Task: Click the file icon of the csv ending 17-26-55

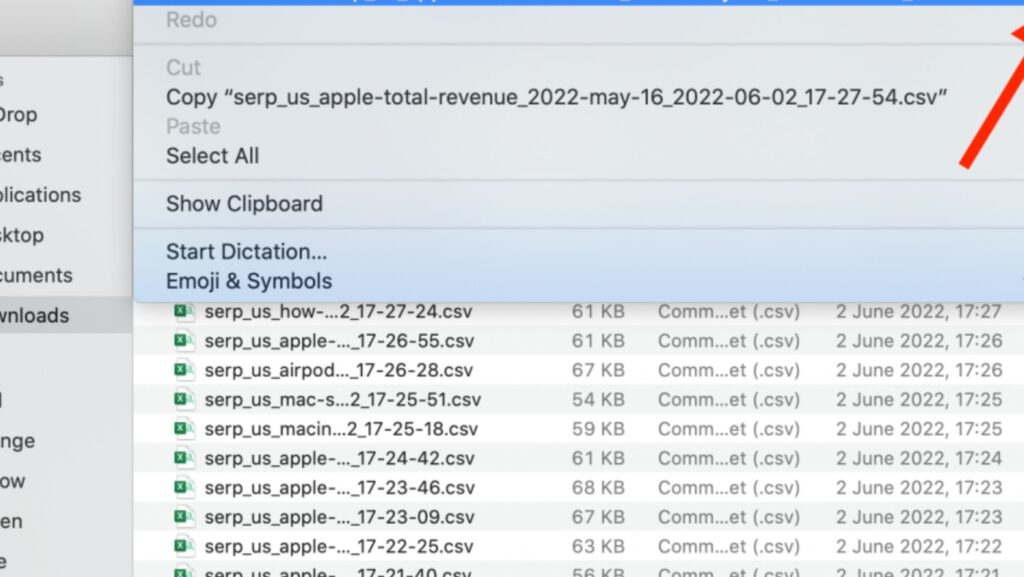Action: click(x=183, y=341)
